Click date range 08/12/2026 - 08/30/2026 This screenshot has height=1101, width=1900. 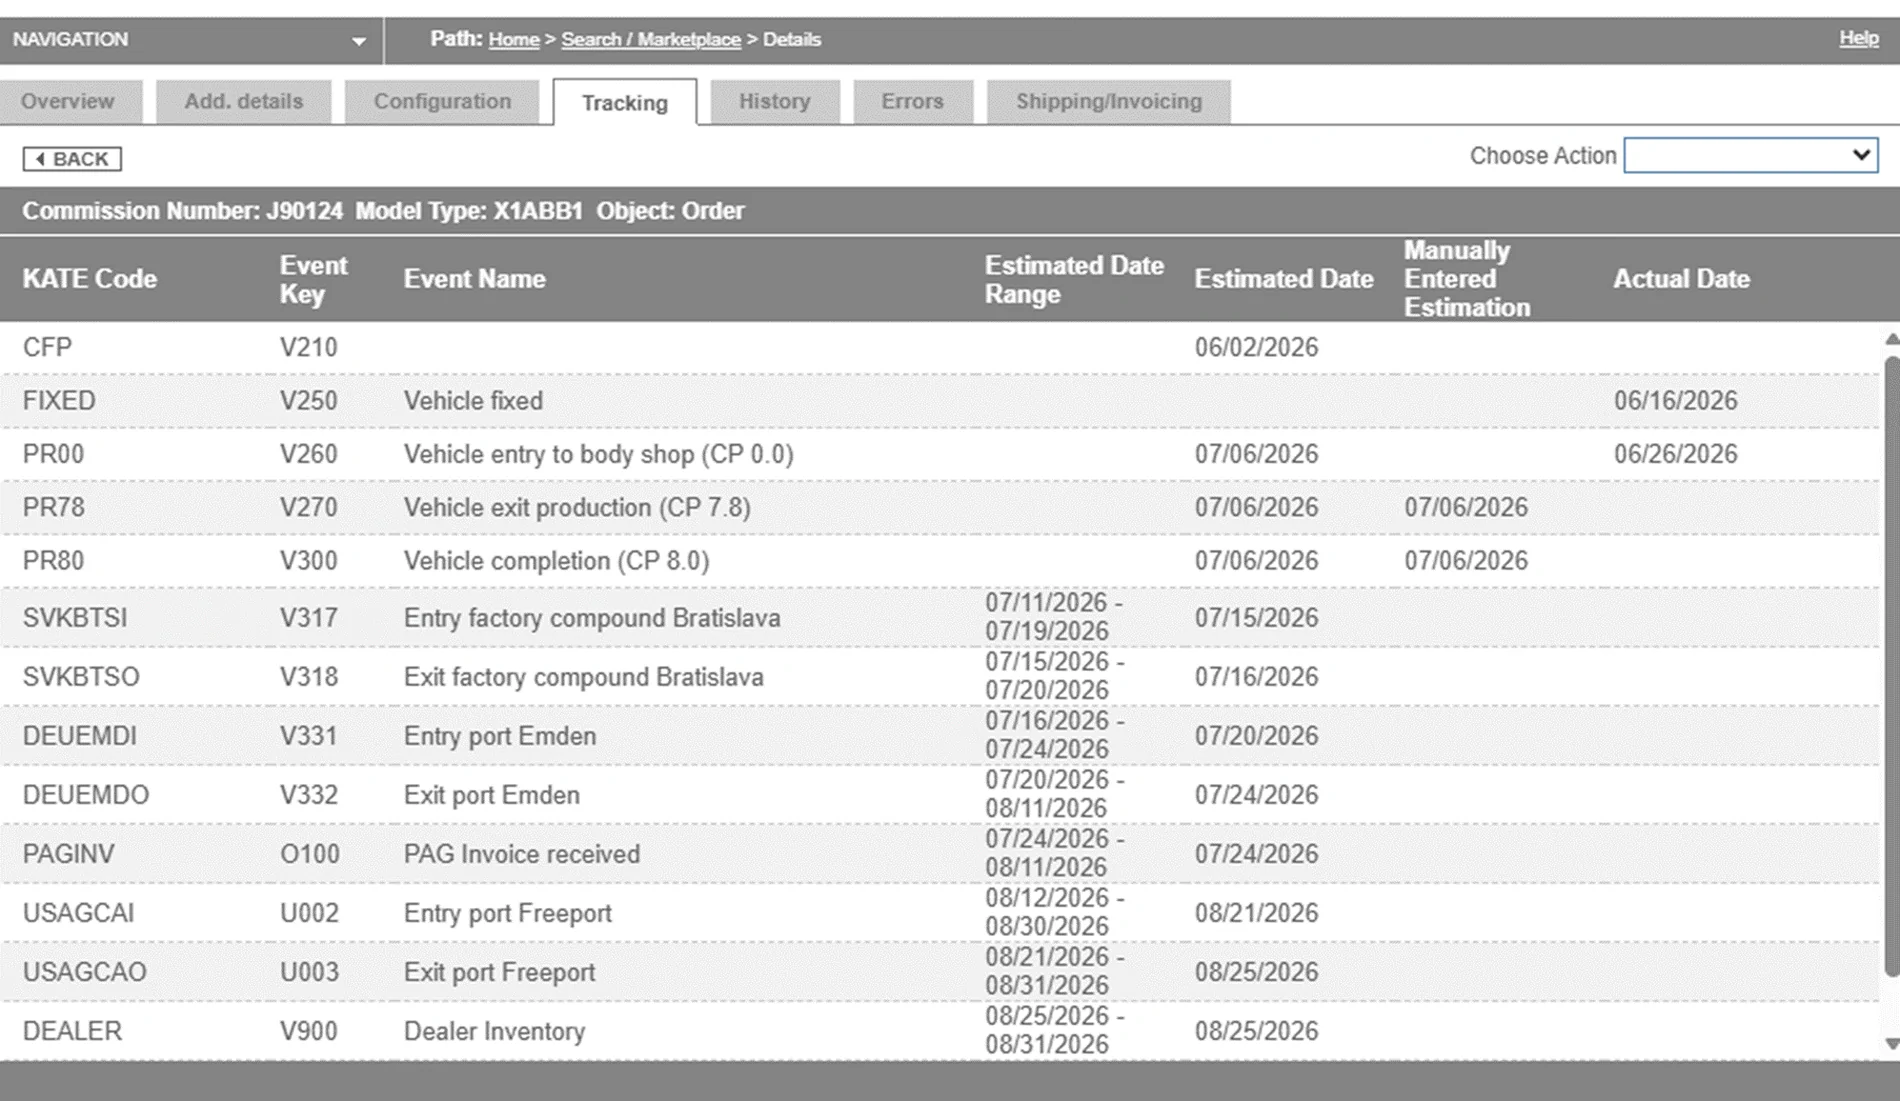coord(1054,912)
